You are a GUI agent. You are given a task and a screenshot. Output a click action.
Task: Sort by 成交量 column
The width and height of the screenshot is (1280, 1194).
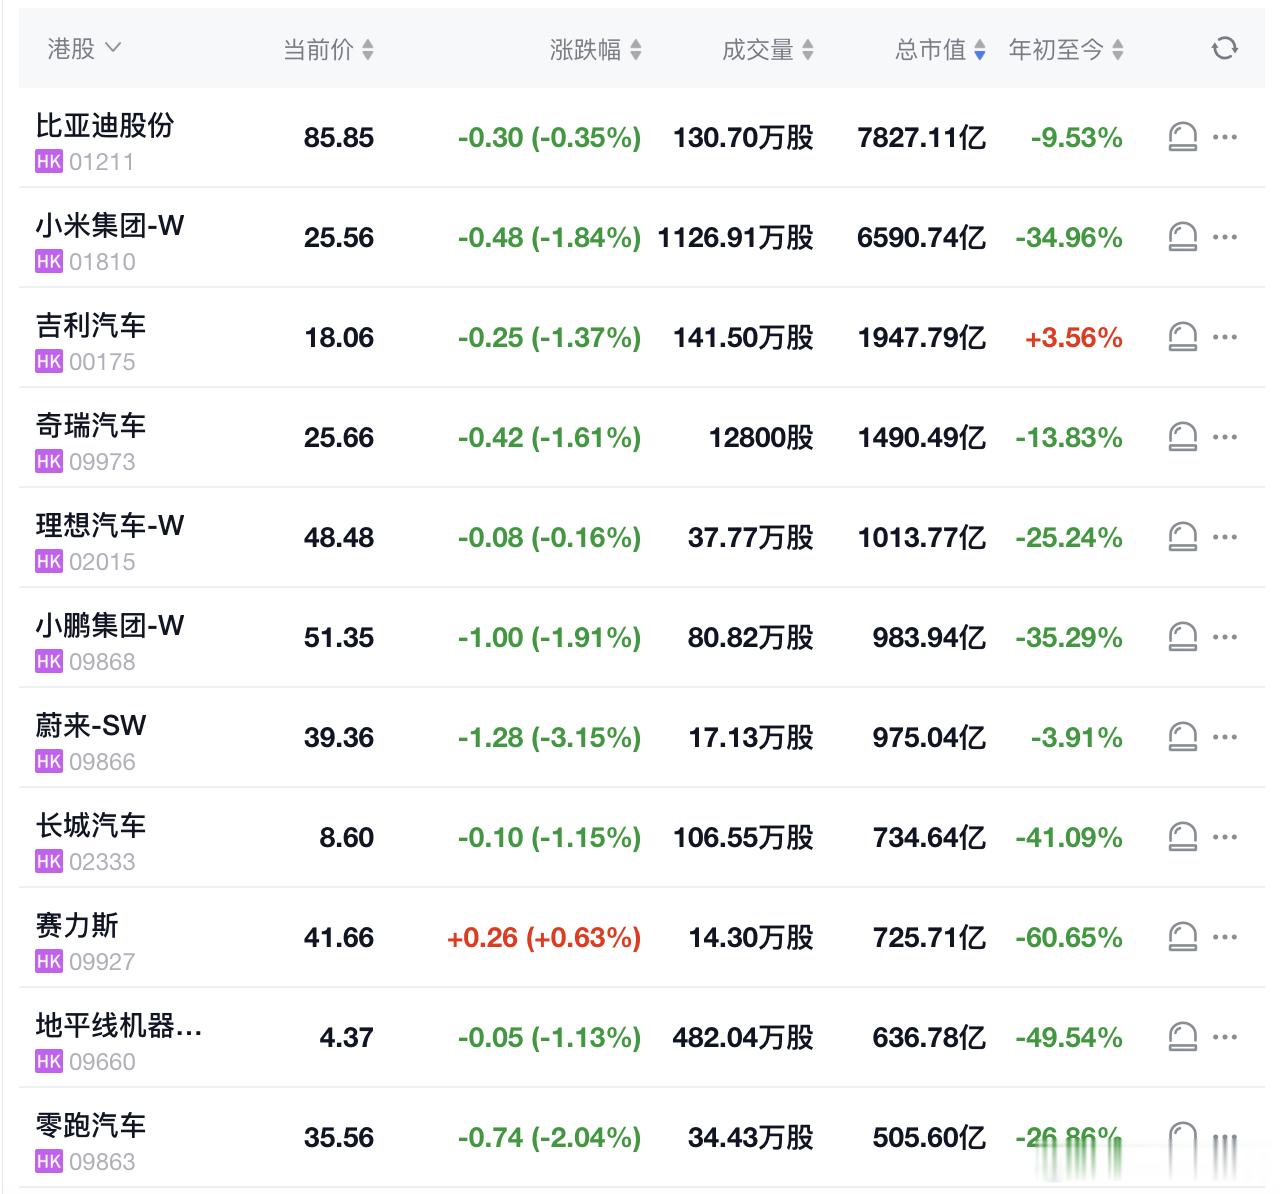click(x=768, y=49)
